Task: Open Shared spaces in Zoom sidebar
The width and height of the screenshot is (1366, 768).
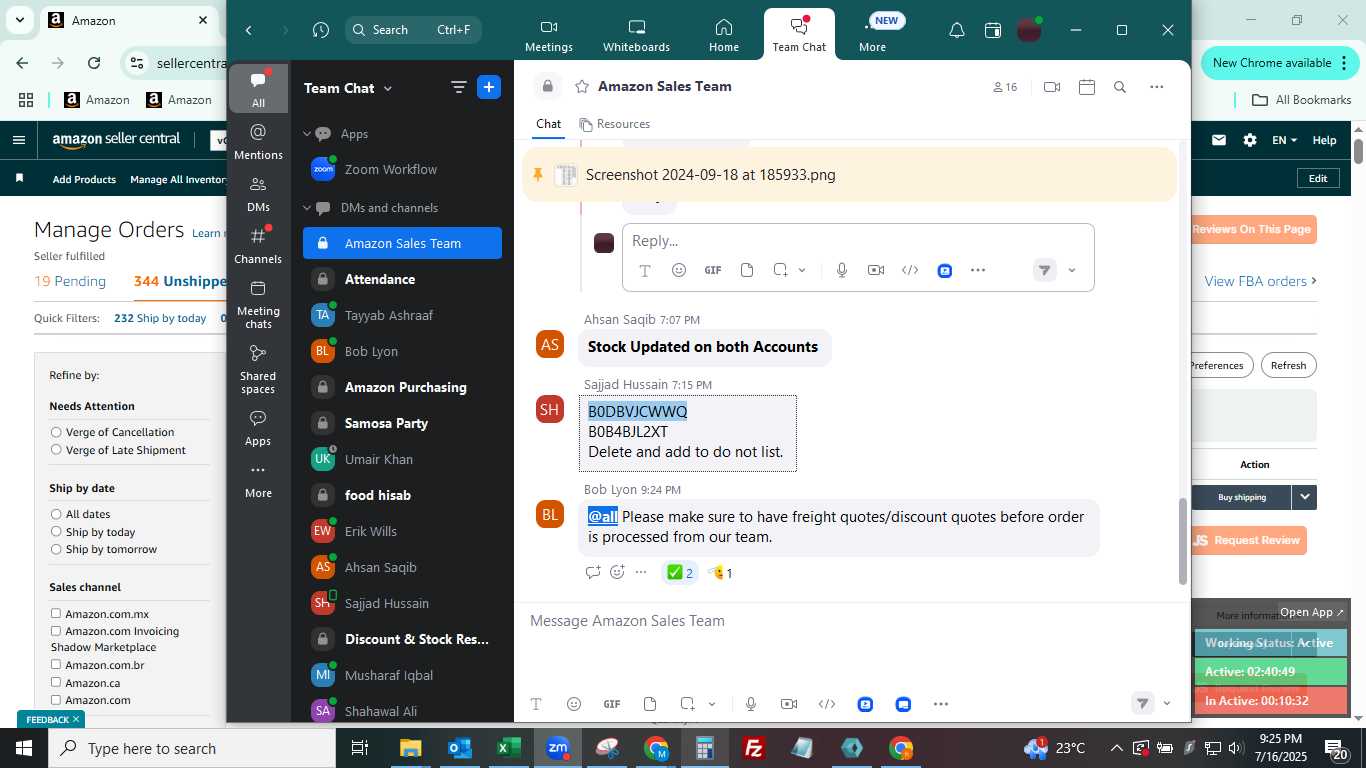Action: point(258,369)
